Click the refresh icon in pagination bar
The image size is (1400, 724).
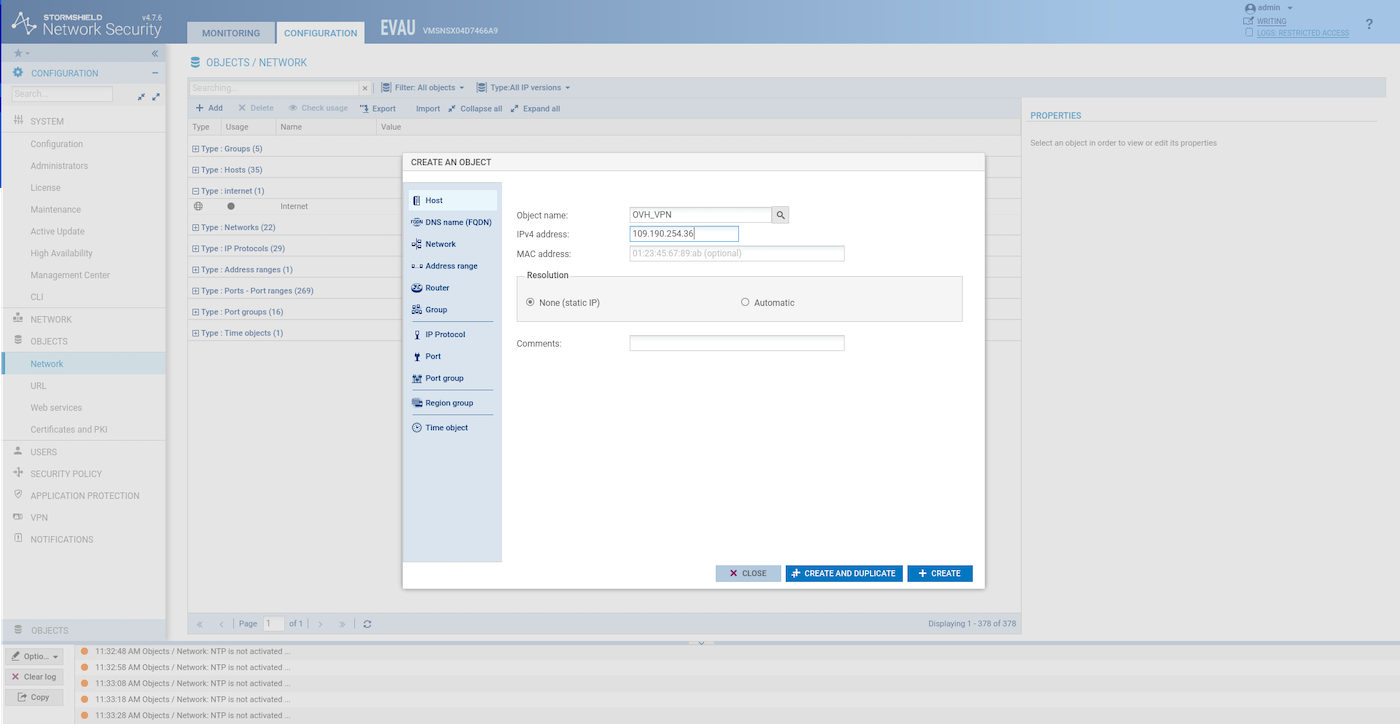pos(367,624)
